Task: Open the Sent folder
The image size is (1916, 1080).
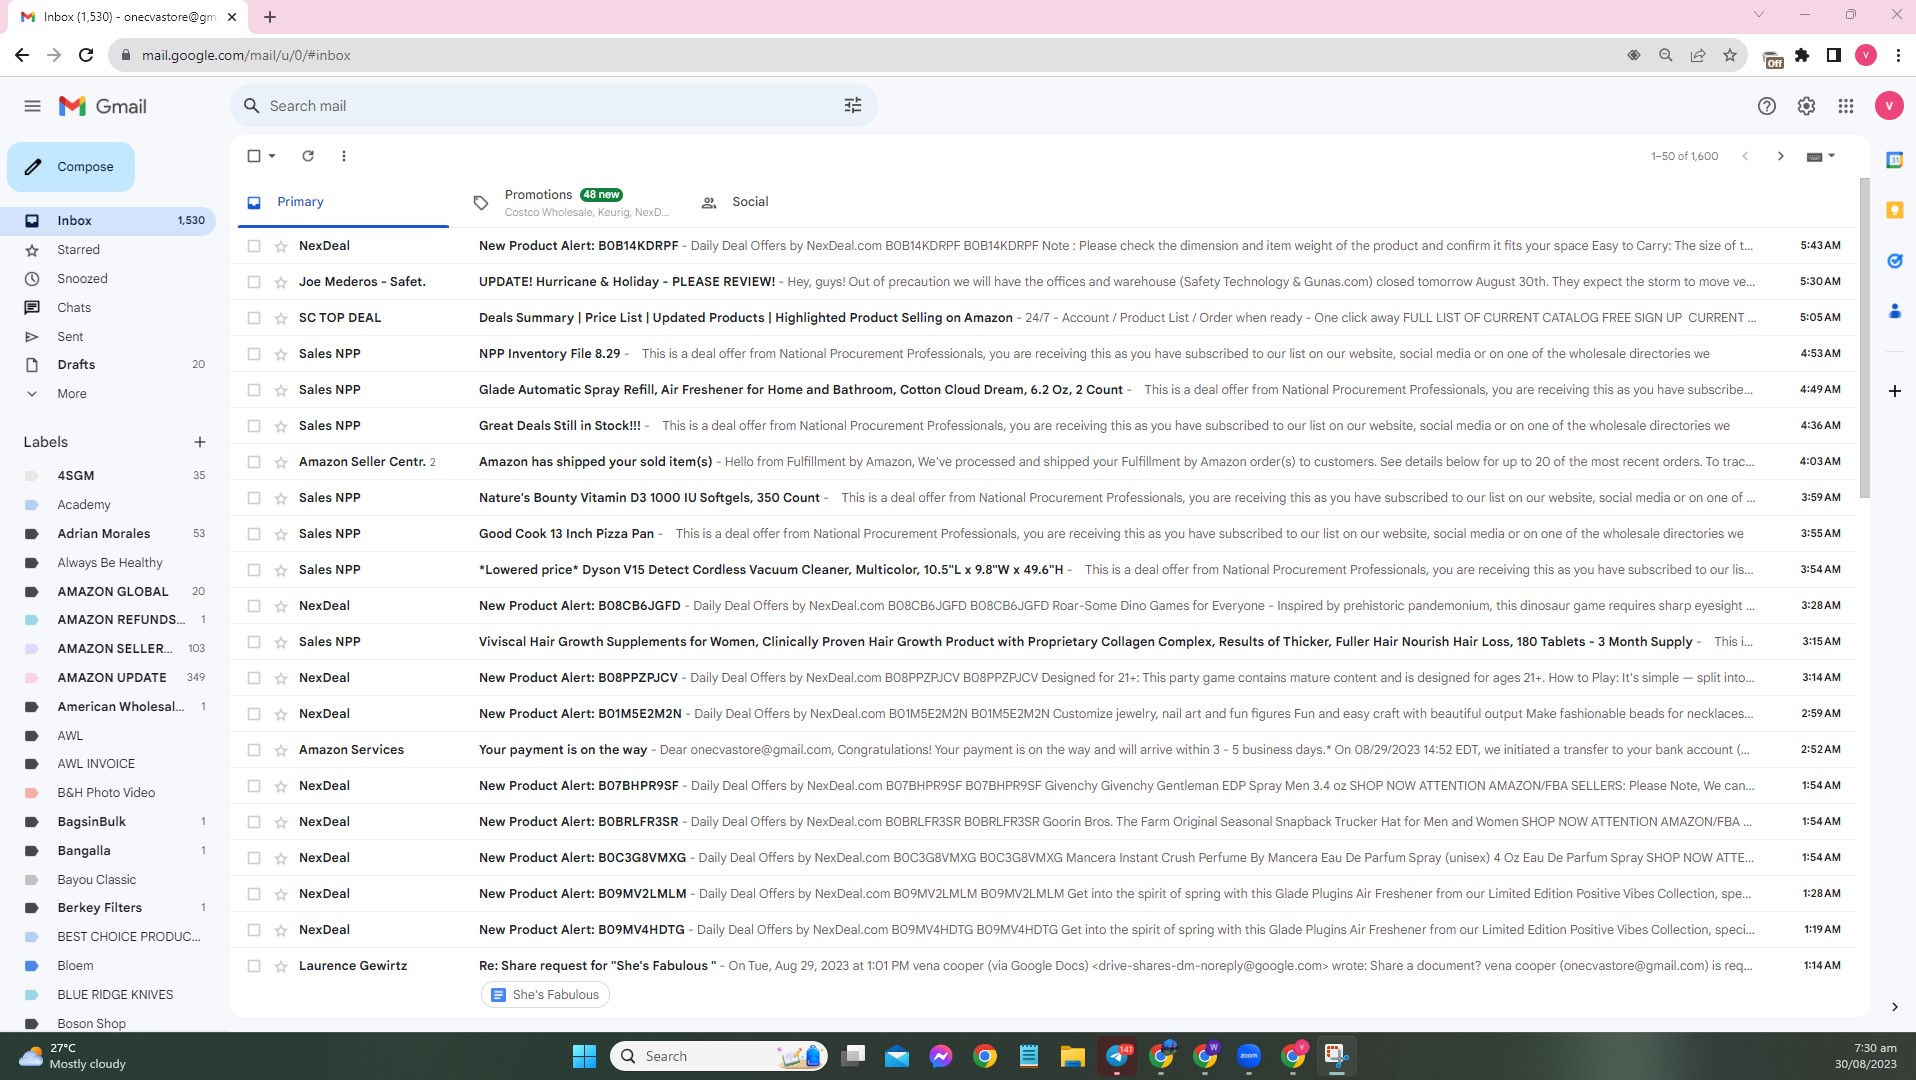Action: coord(70,337)
